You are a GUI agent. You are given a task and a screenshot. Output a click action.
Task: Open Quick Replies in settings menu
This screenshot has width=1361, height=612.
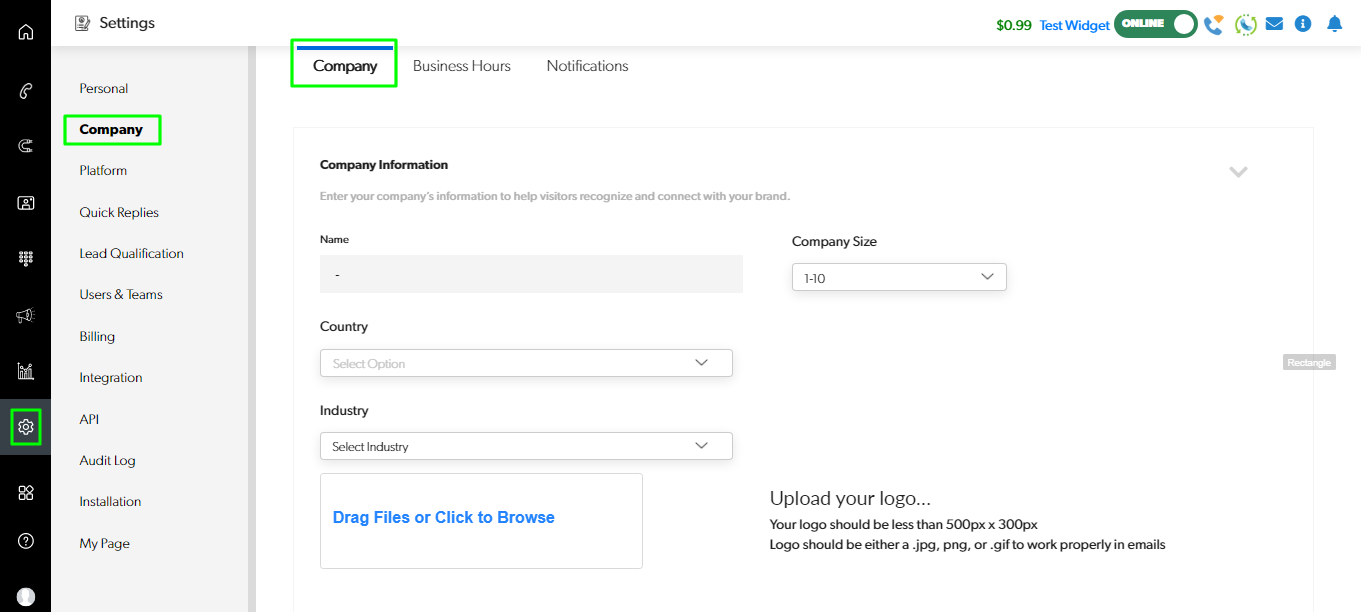119,212
